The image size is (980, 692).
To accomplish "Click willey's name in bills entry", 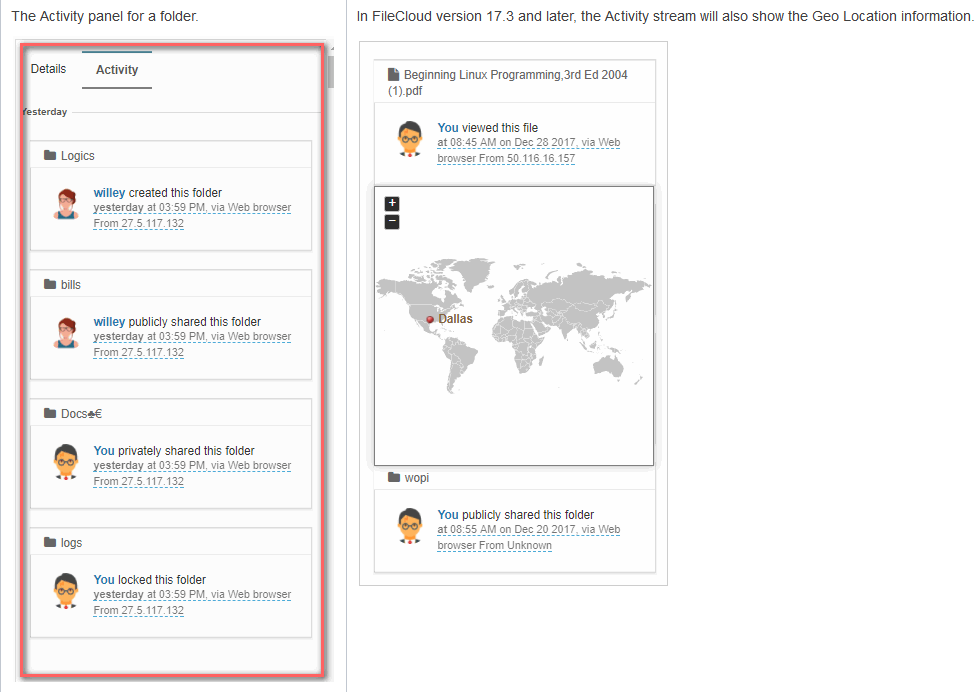I will [x=109, y=322].
